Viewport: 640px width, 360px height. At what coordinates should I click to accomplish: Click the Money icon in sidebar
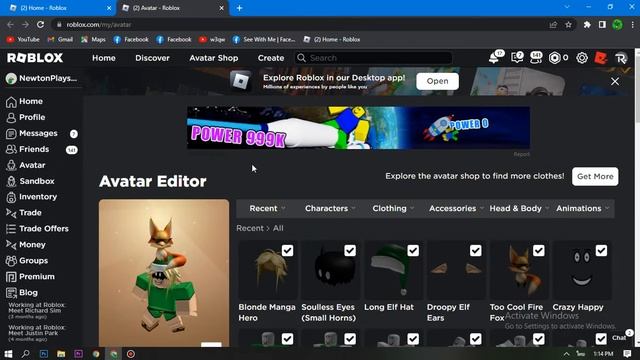pos(11,244)
